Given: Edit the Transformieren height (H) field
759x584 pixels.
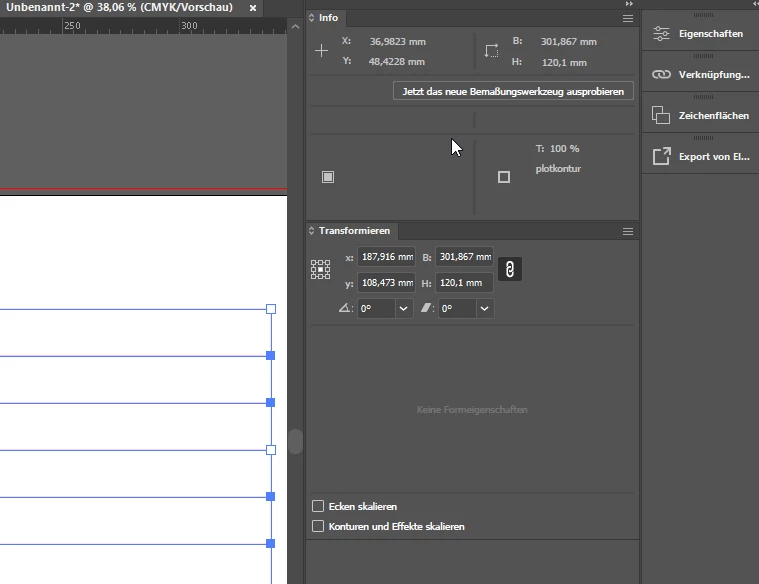Looking at the screenshot, I should point(465,282).
